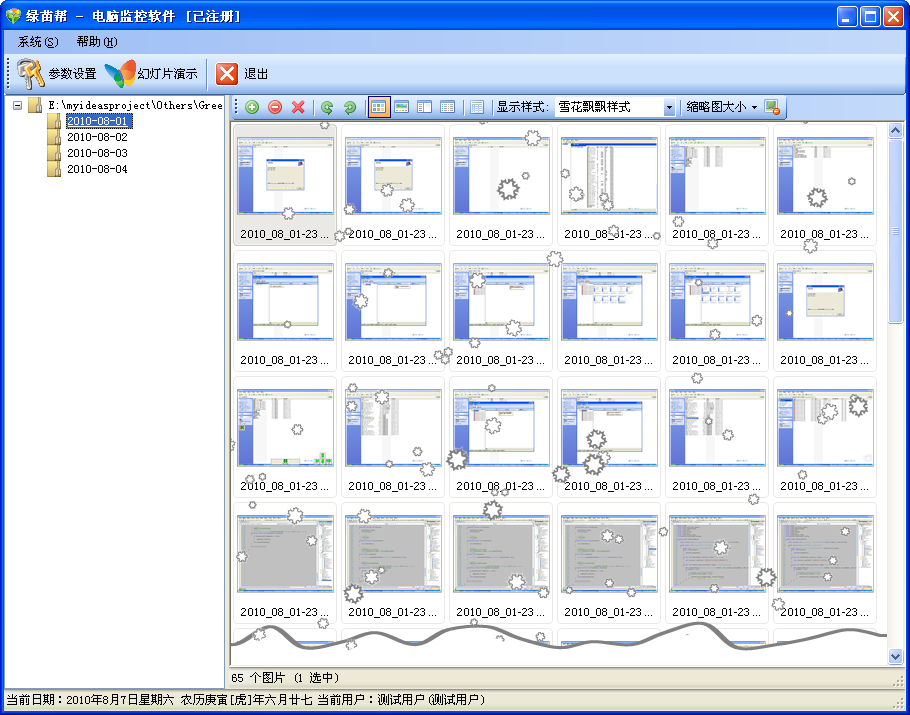Screen dimensions: 910x715
Task: Click the 退出 exit button
Action: pyautogui.click(x=242, y=74)
